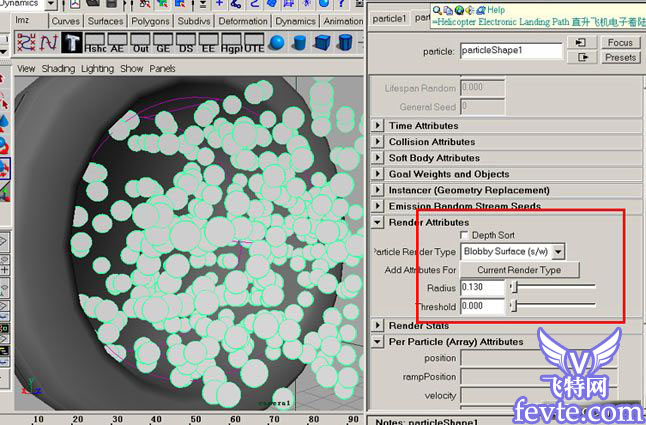This screenshot has width=646, height=425.
Task: Open the Surfaces shelf tab
Action: [105, 21]
